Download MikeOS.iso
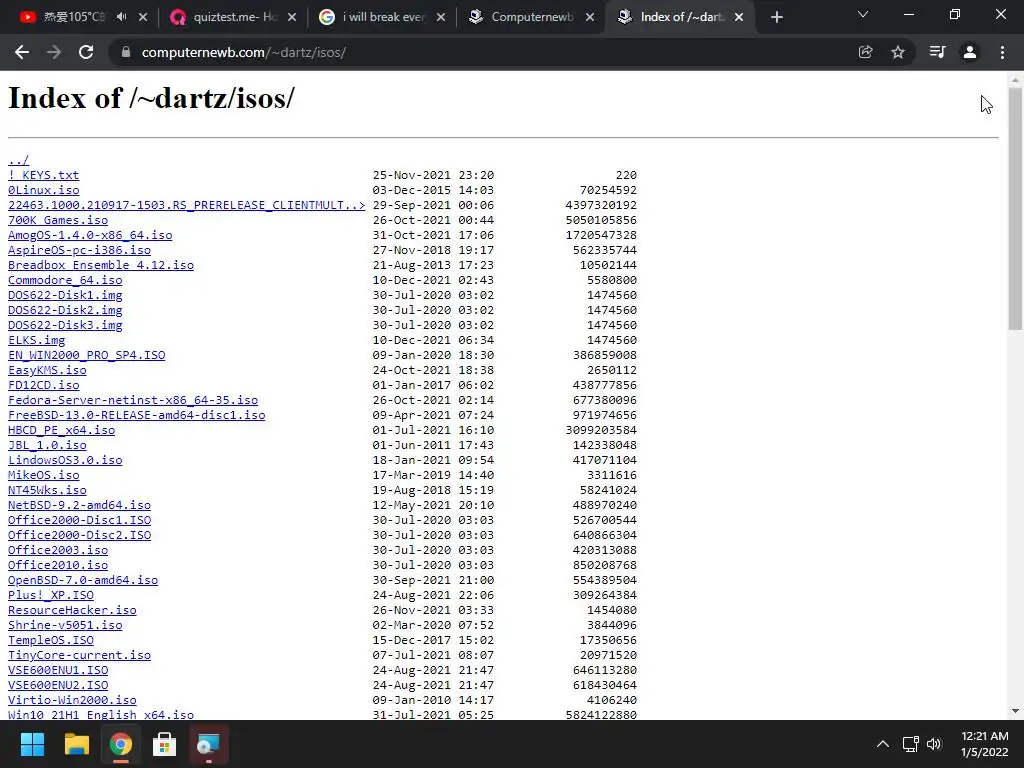This screenshot has height=768, width=1024. tap(44, 475)
